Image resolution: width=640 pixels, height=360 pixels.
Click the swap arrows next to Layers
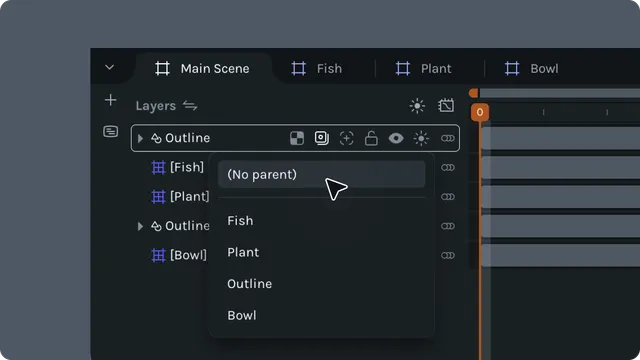[x=190, y=106]
